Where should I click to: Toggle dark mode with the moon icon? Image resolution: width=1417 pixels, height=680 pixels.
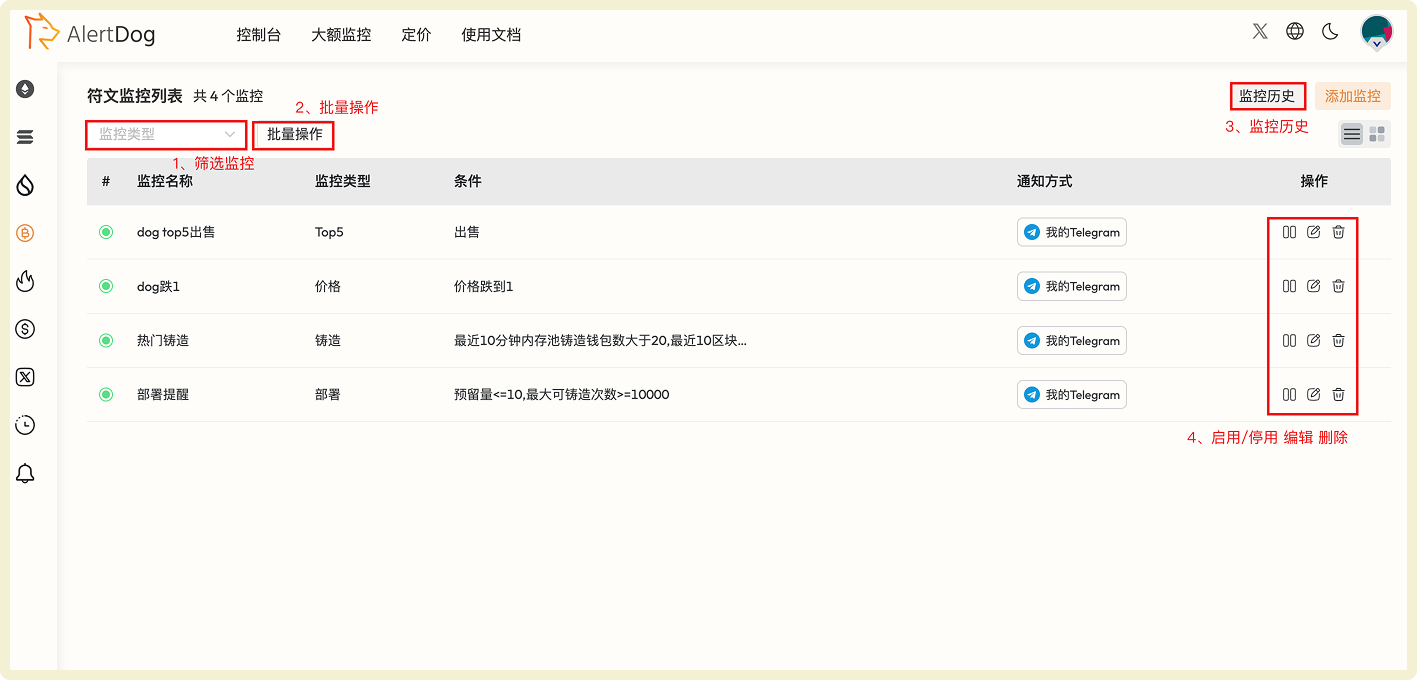(x=1330, y=31)
